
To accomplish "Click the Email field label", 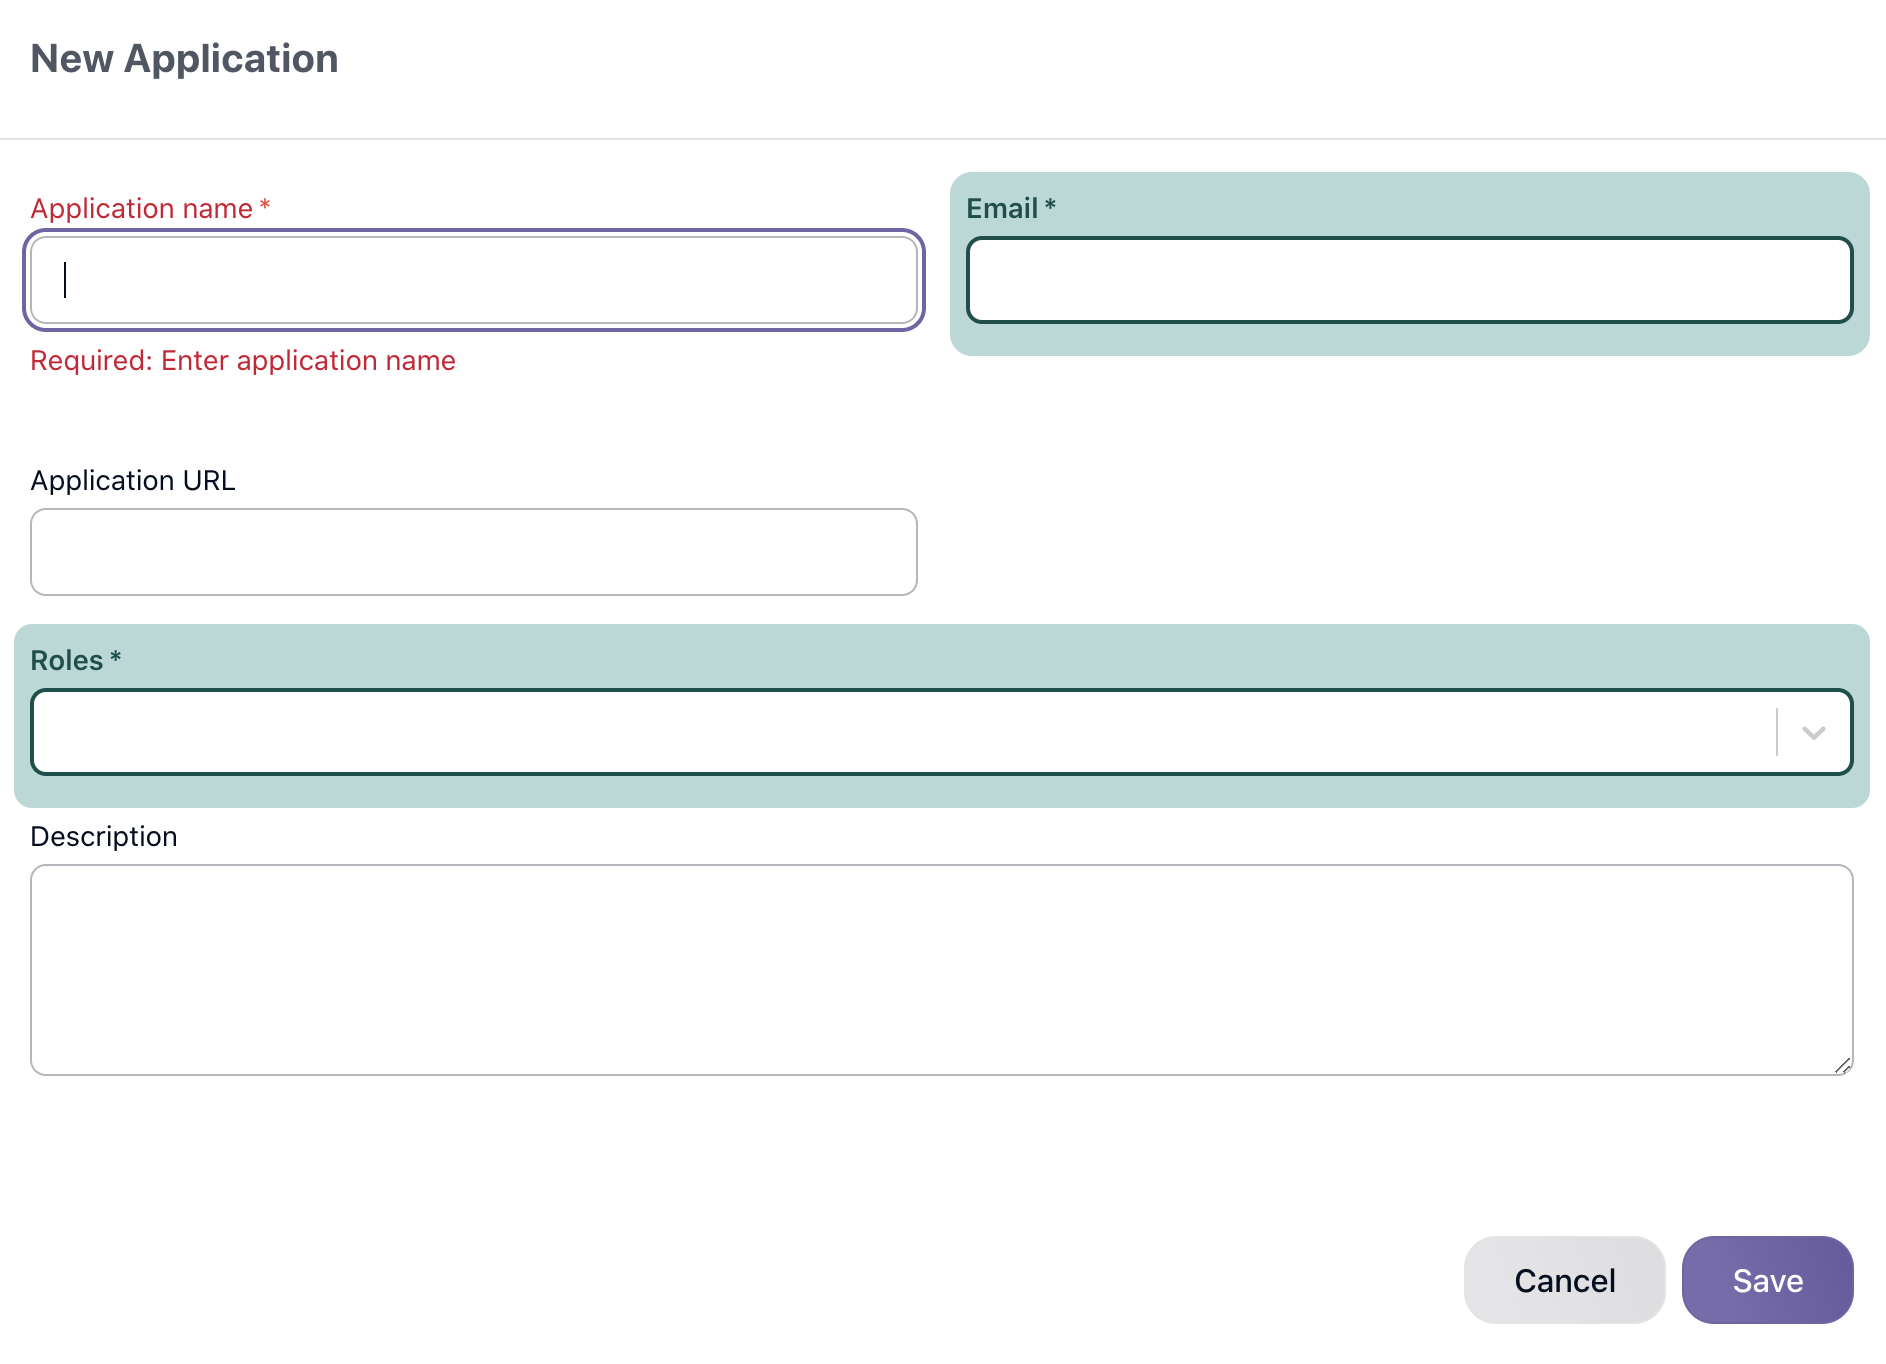I will coord(1001,208).
